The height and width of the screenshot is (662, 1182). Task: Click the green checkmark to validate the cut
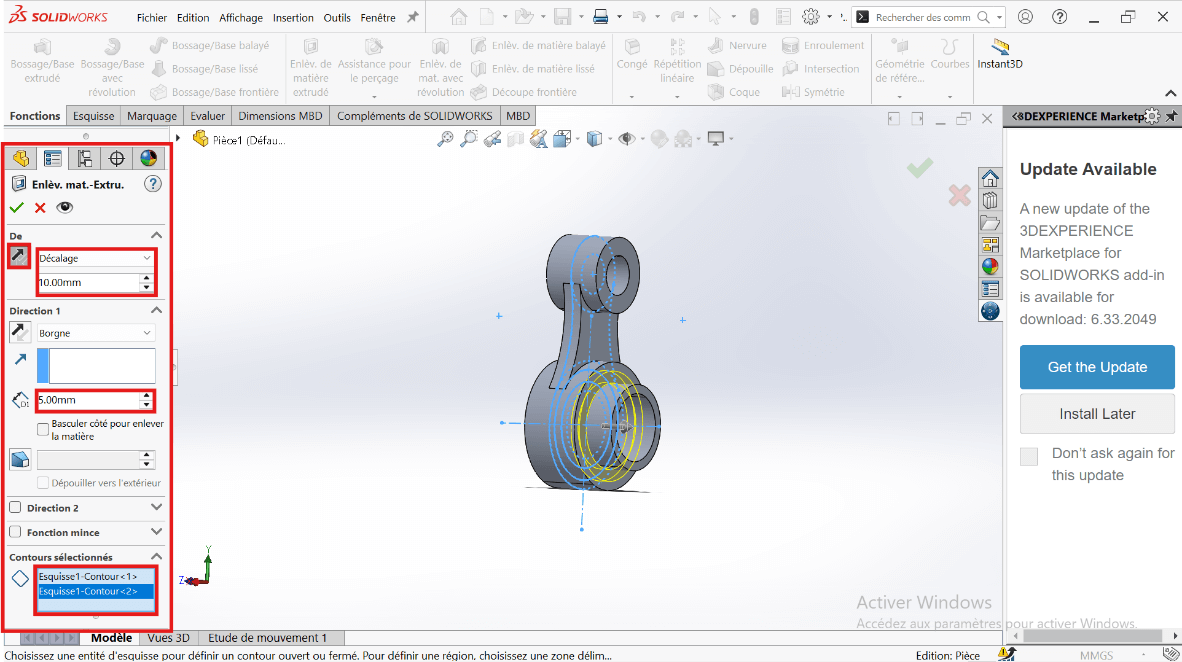(x=16, y=208)
